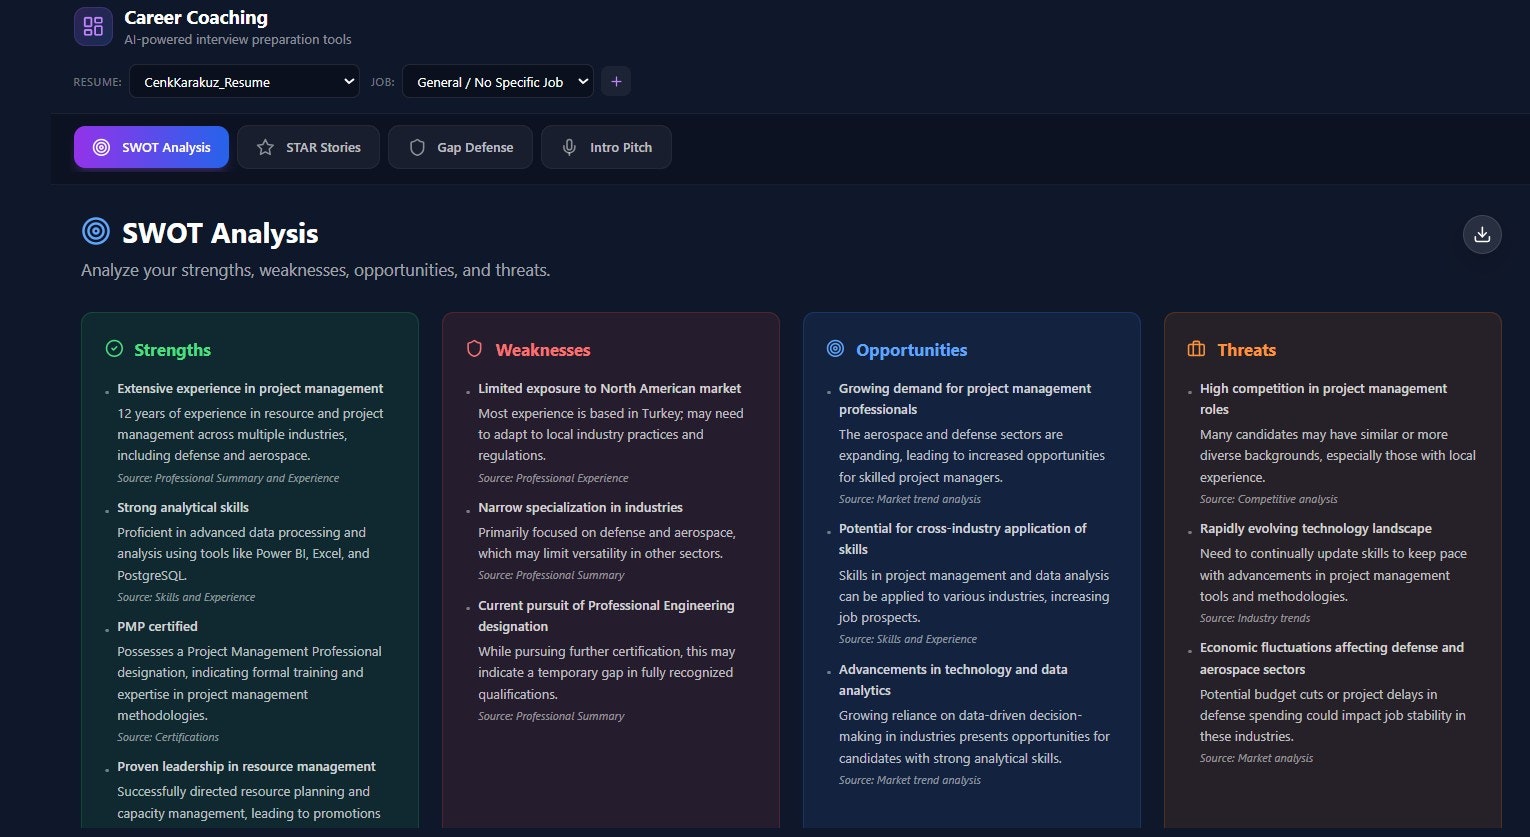The width and height of the screenshot is (1530, 837).
Task: Select 'Economic fluctuations affecting defense and aerospace sectors'
Action: point(1332,658)
